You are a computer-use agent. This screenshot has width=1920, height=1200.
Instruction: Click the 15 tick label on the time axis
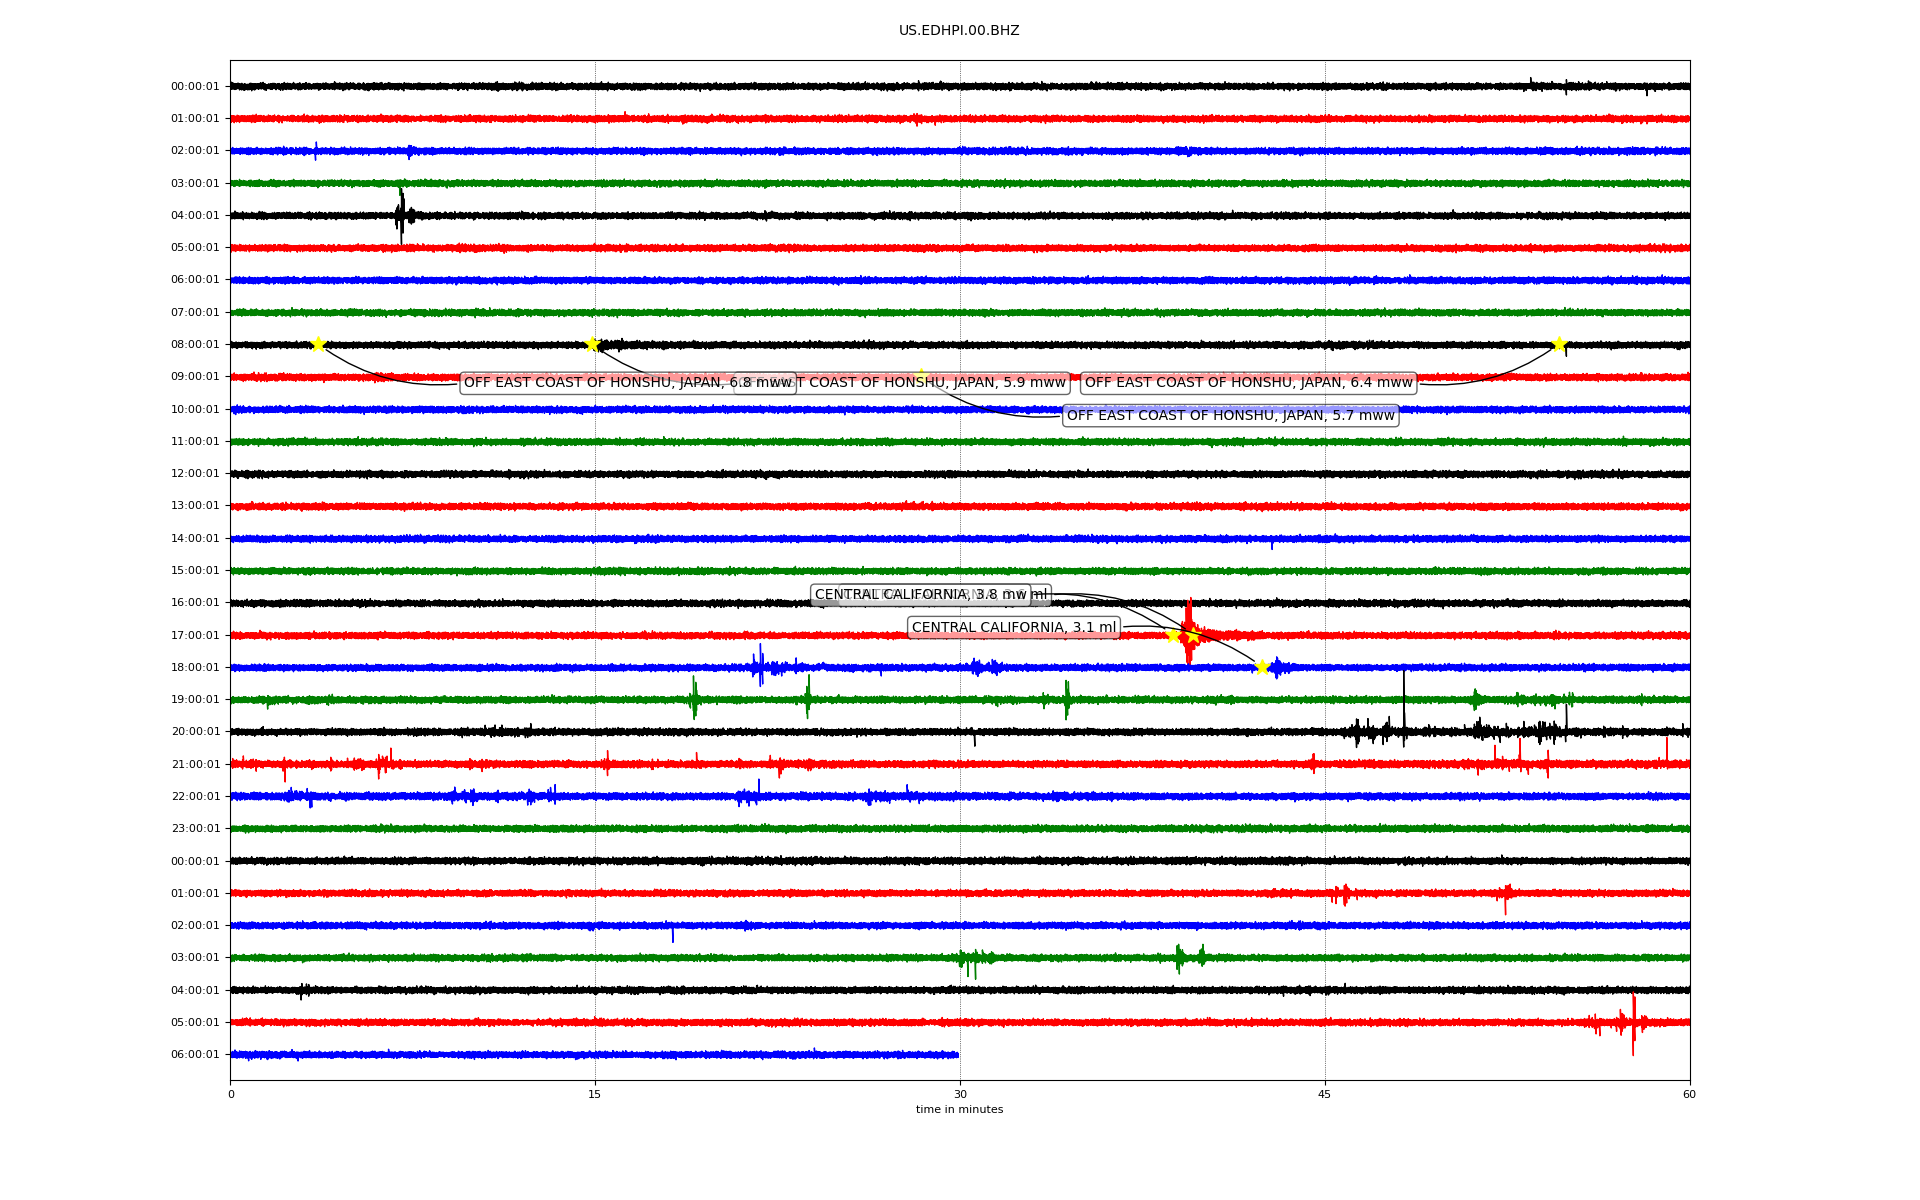(595, 1094)
